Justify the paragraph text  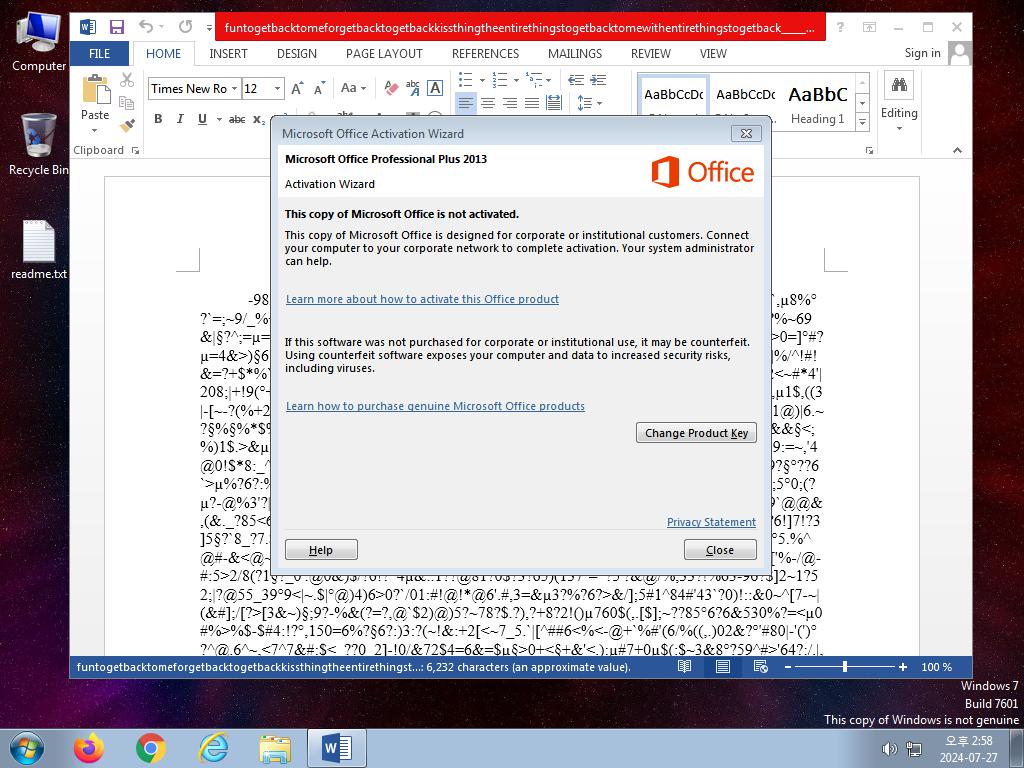click(x=532, y=103)
